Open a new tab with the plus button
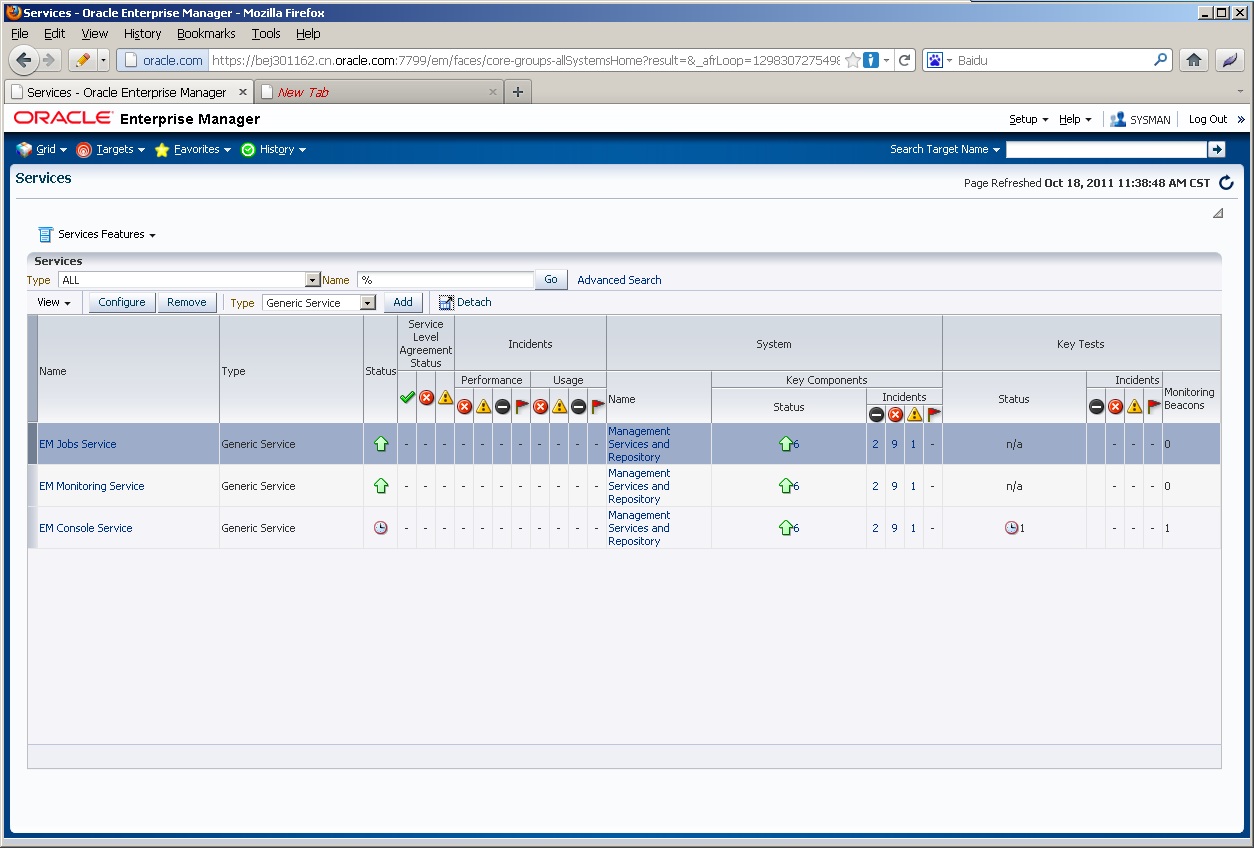This screenshot has height=850, width=1254. [517, 92]
